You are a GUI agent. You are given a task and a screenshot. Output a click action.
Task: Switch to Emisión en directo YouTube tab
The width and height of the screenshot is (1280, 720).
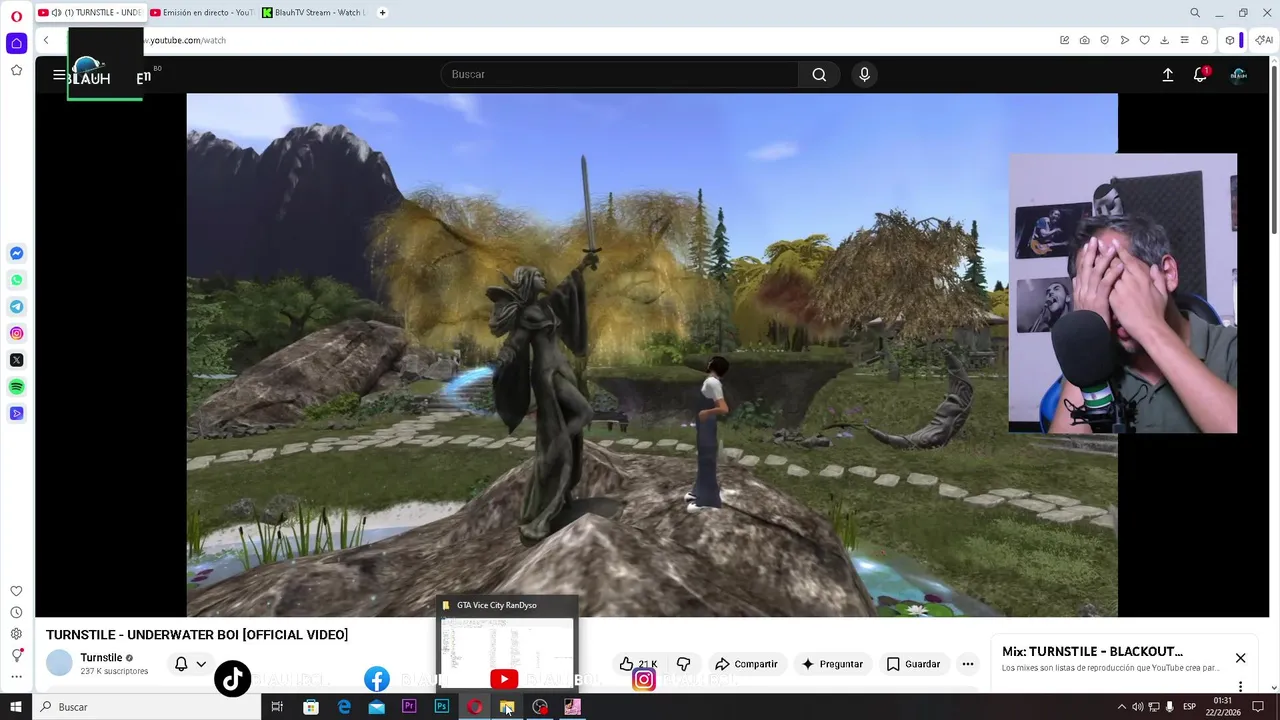coord(202,13)
